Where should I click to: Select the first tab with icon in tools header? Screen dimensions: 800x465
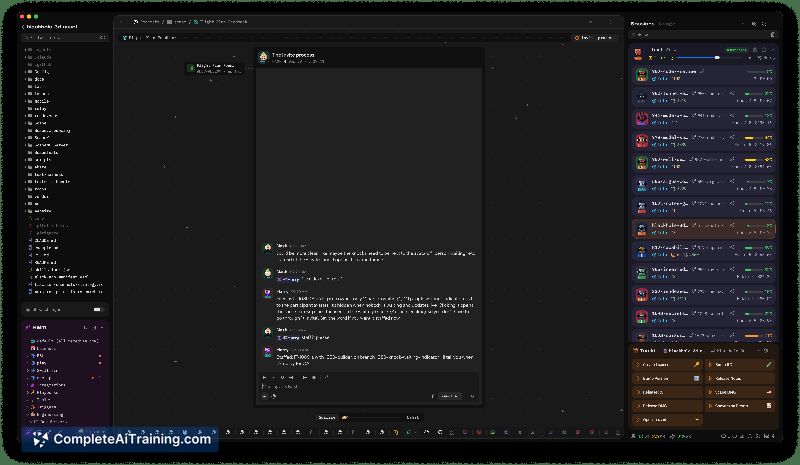pos(645,351)
